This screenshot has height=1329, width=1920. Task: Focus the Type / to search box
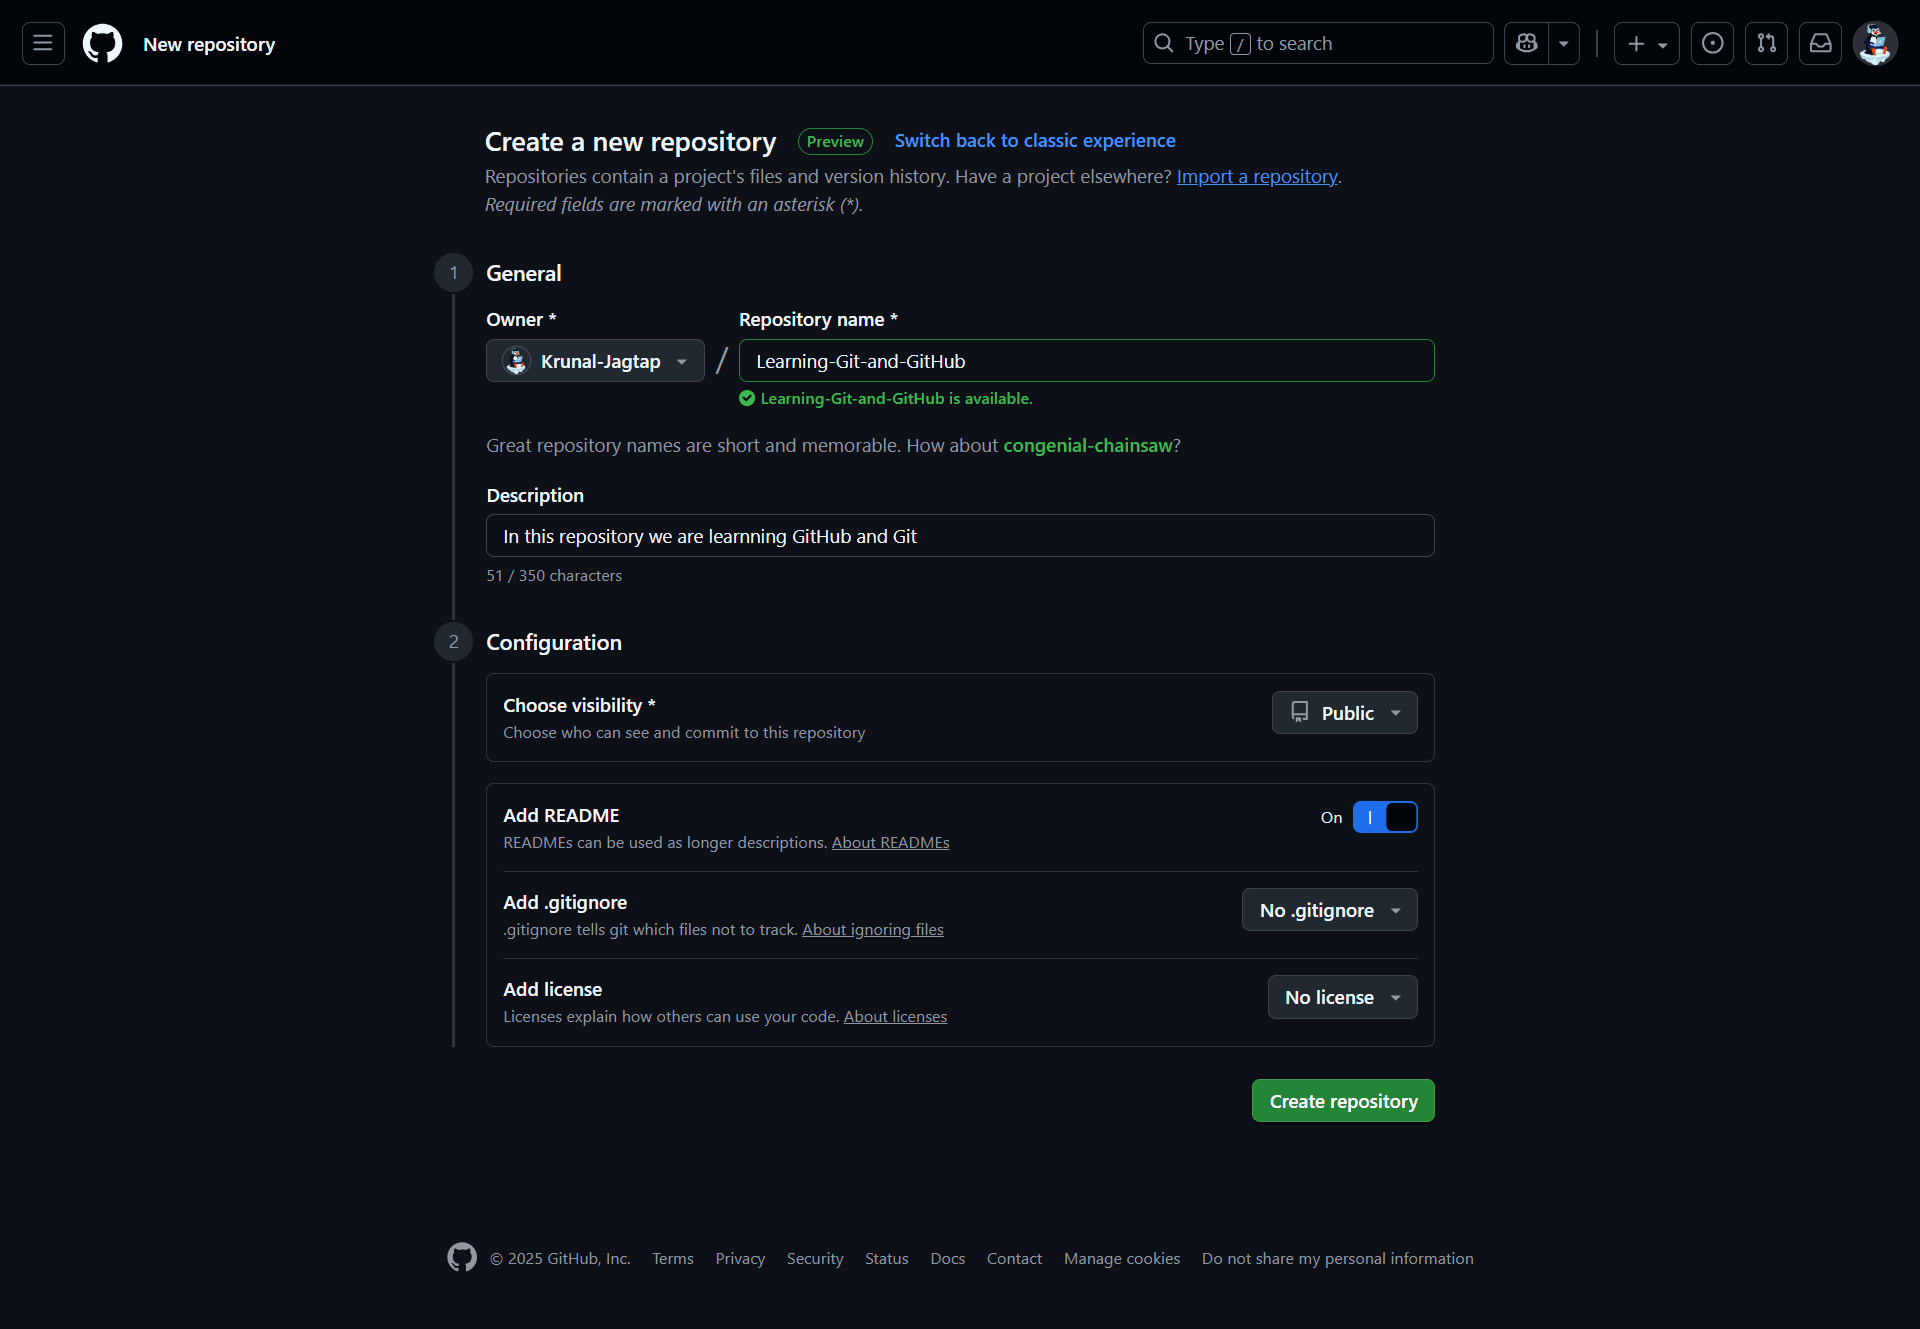[x=1318, y=43]
